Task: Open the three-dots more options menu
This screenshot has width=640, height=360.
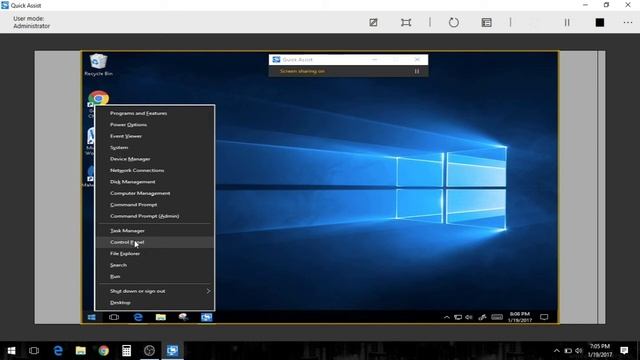Action: (x=628, y=22)
